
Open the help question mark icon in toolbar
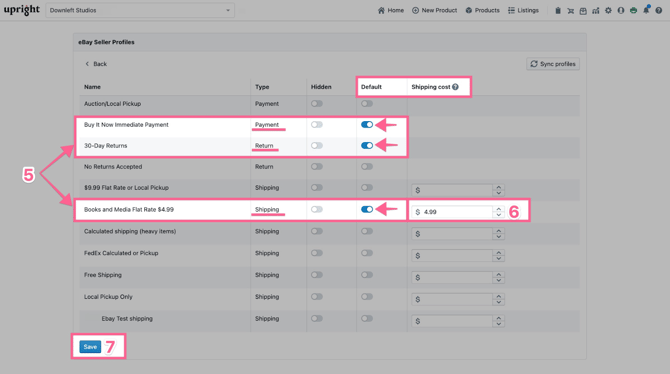coord(659,11)
